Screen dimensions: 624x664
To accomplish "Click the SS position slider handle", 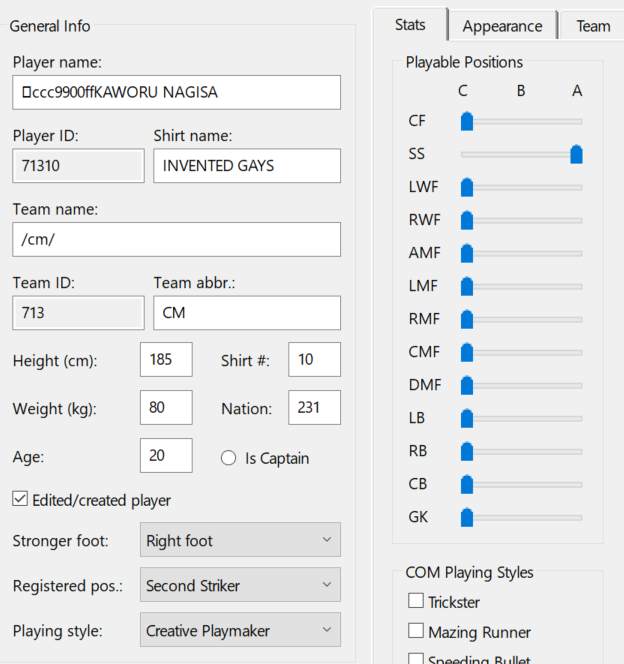I will tap(576, 154).
